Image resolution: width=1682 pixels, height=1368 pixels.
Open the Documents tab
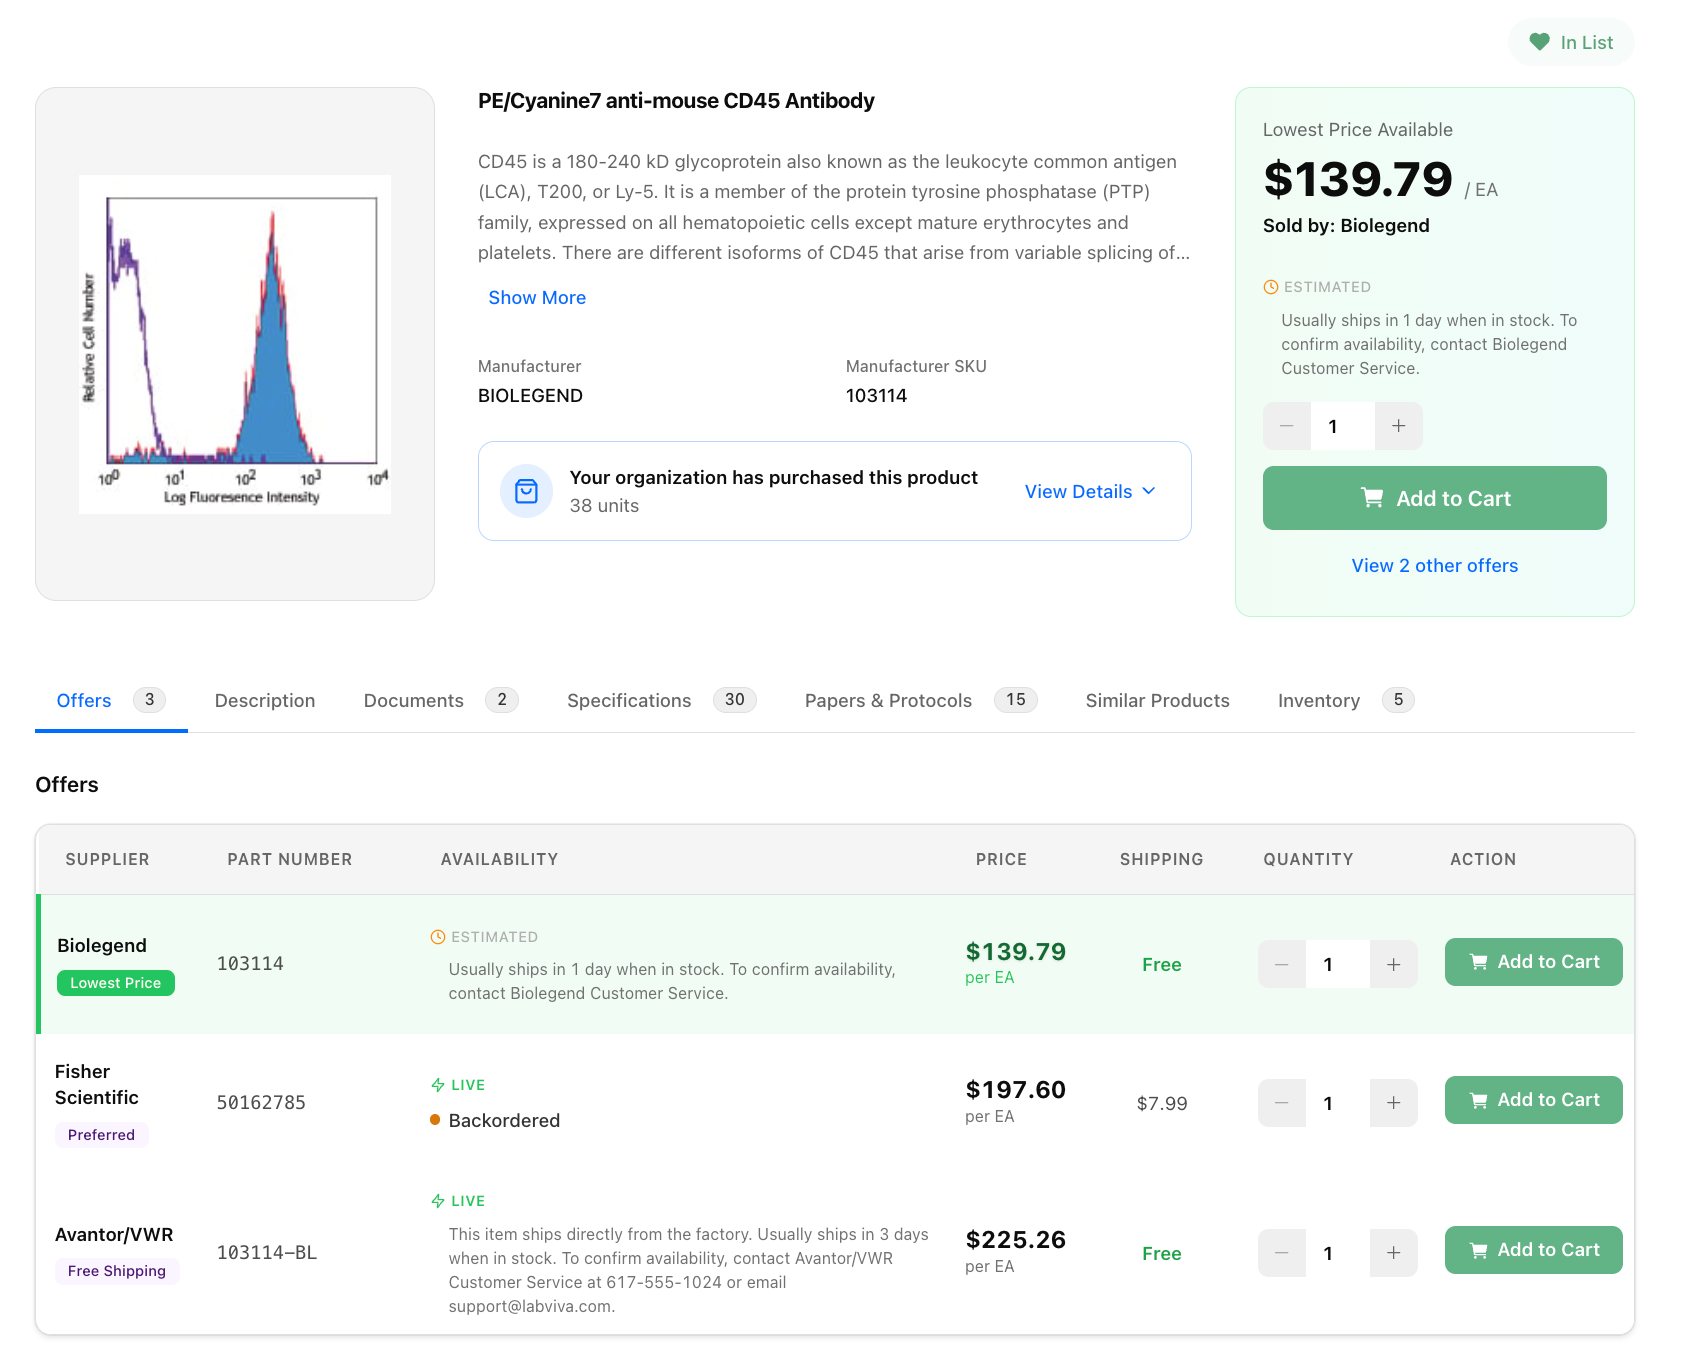[x=441, y=700]
